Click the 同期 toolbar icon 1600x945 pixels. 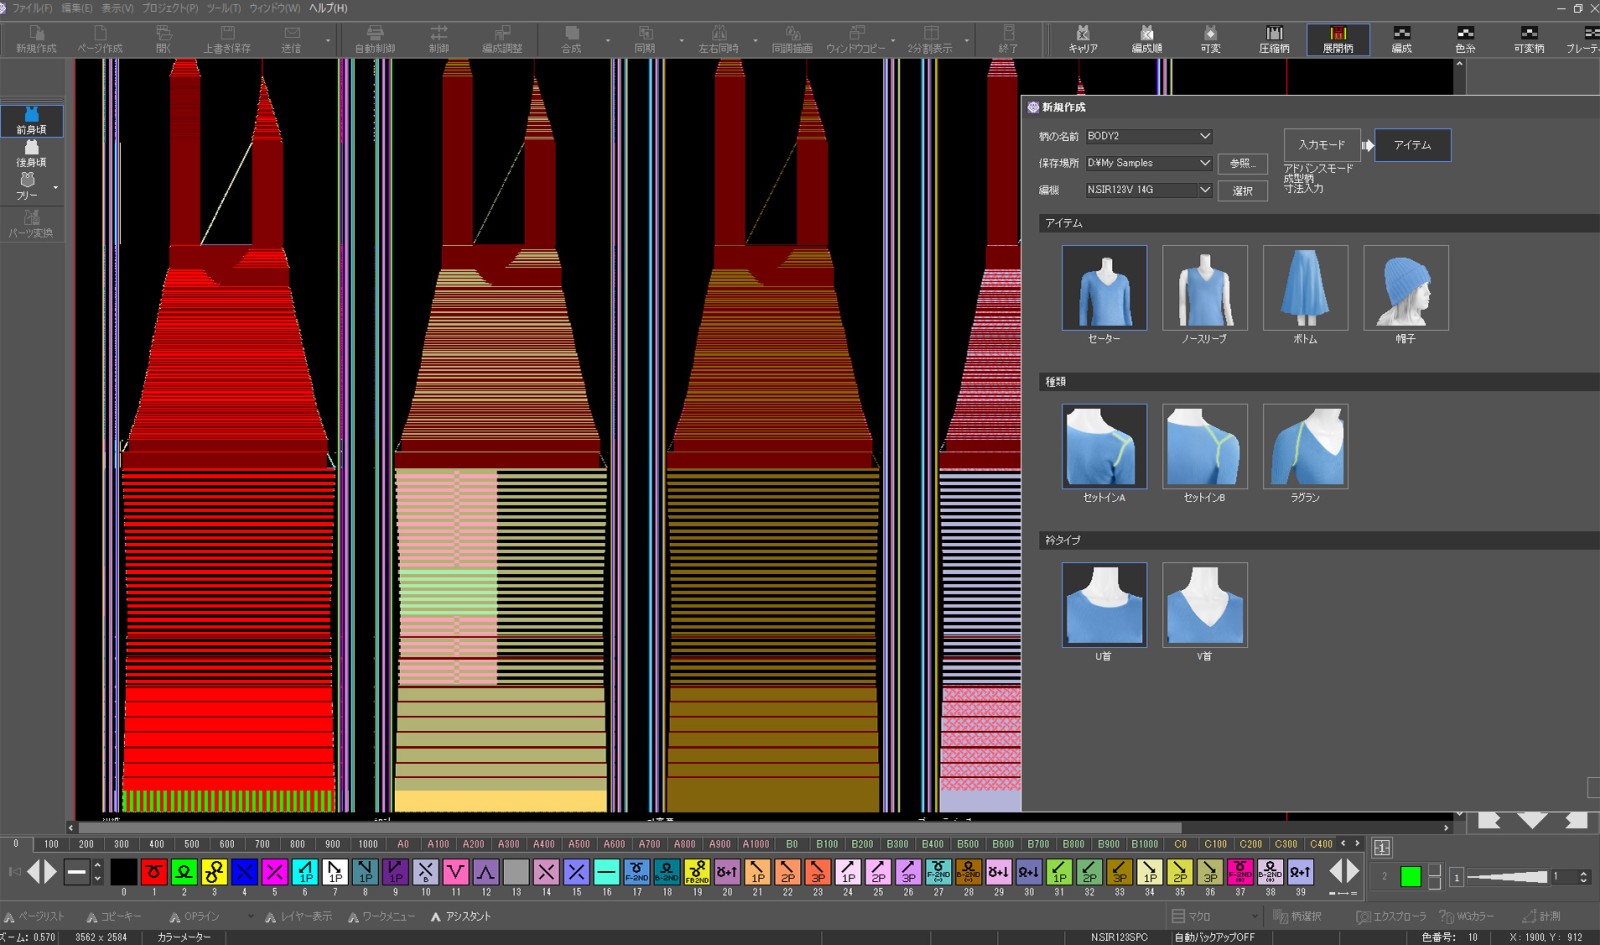tap(645, 39)
